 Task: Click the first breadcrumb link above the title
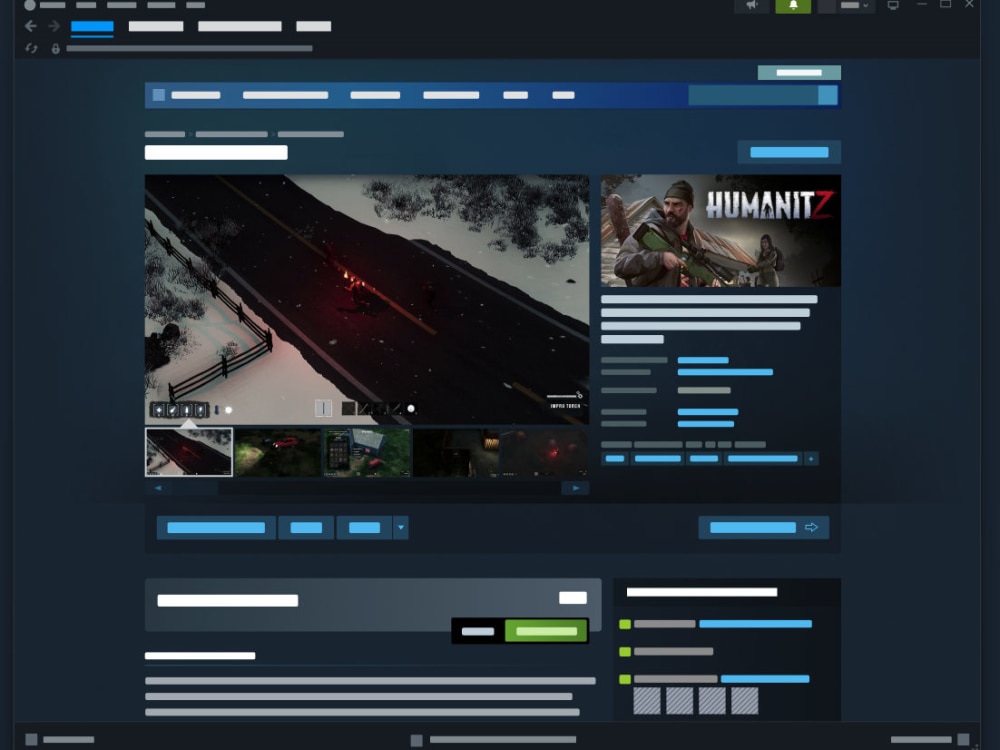coord(165,134)
